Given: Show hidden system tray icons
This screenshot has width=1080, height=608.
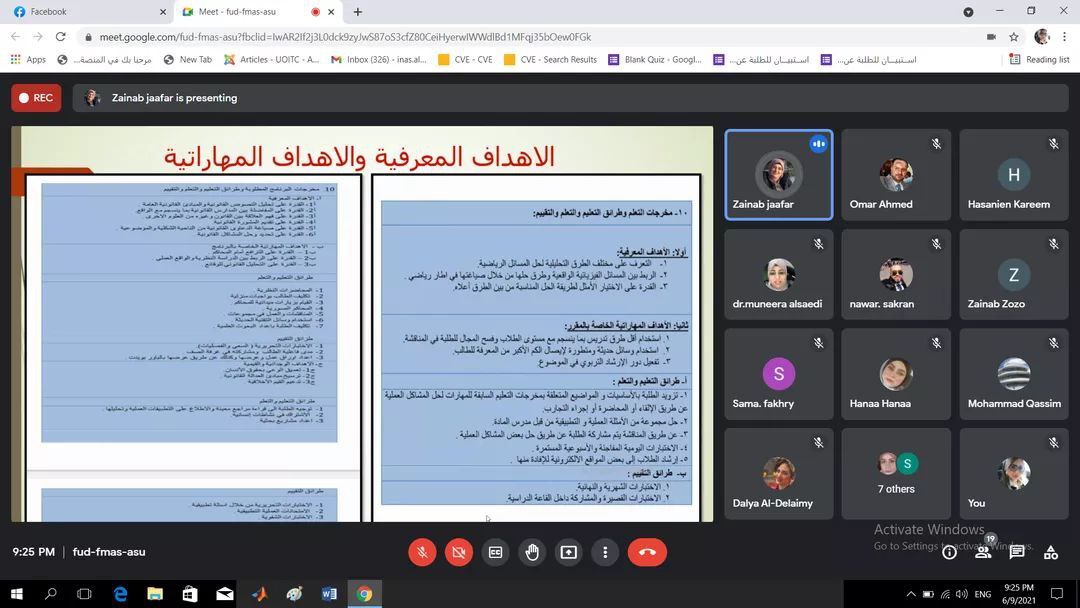Looking at the screenshot, I should (910, 594).
